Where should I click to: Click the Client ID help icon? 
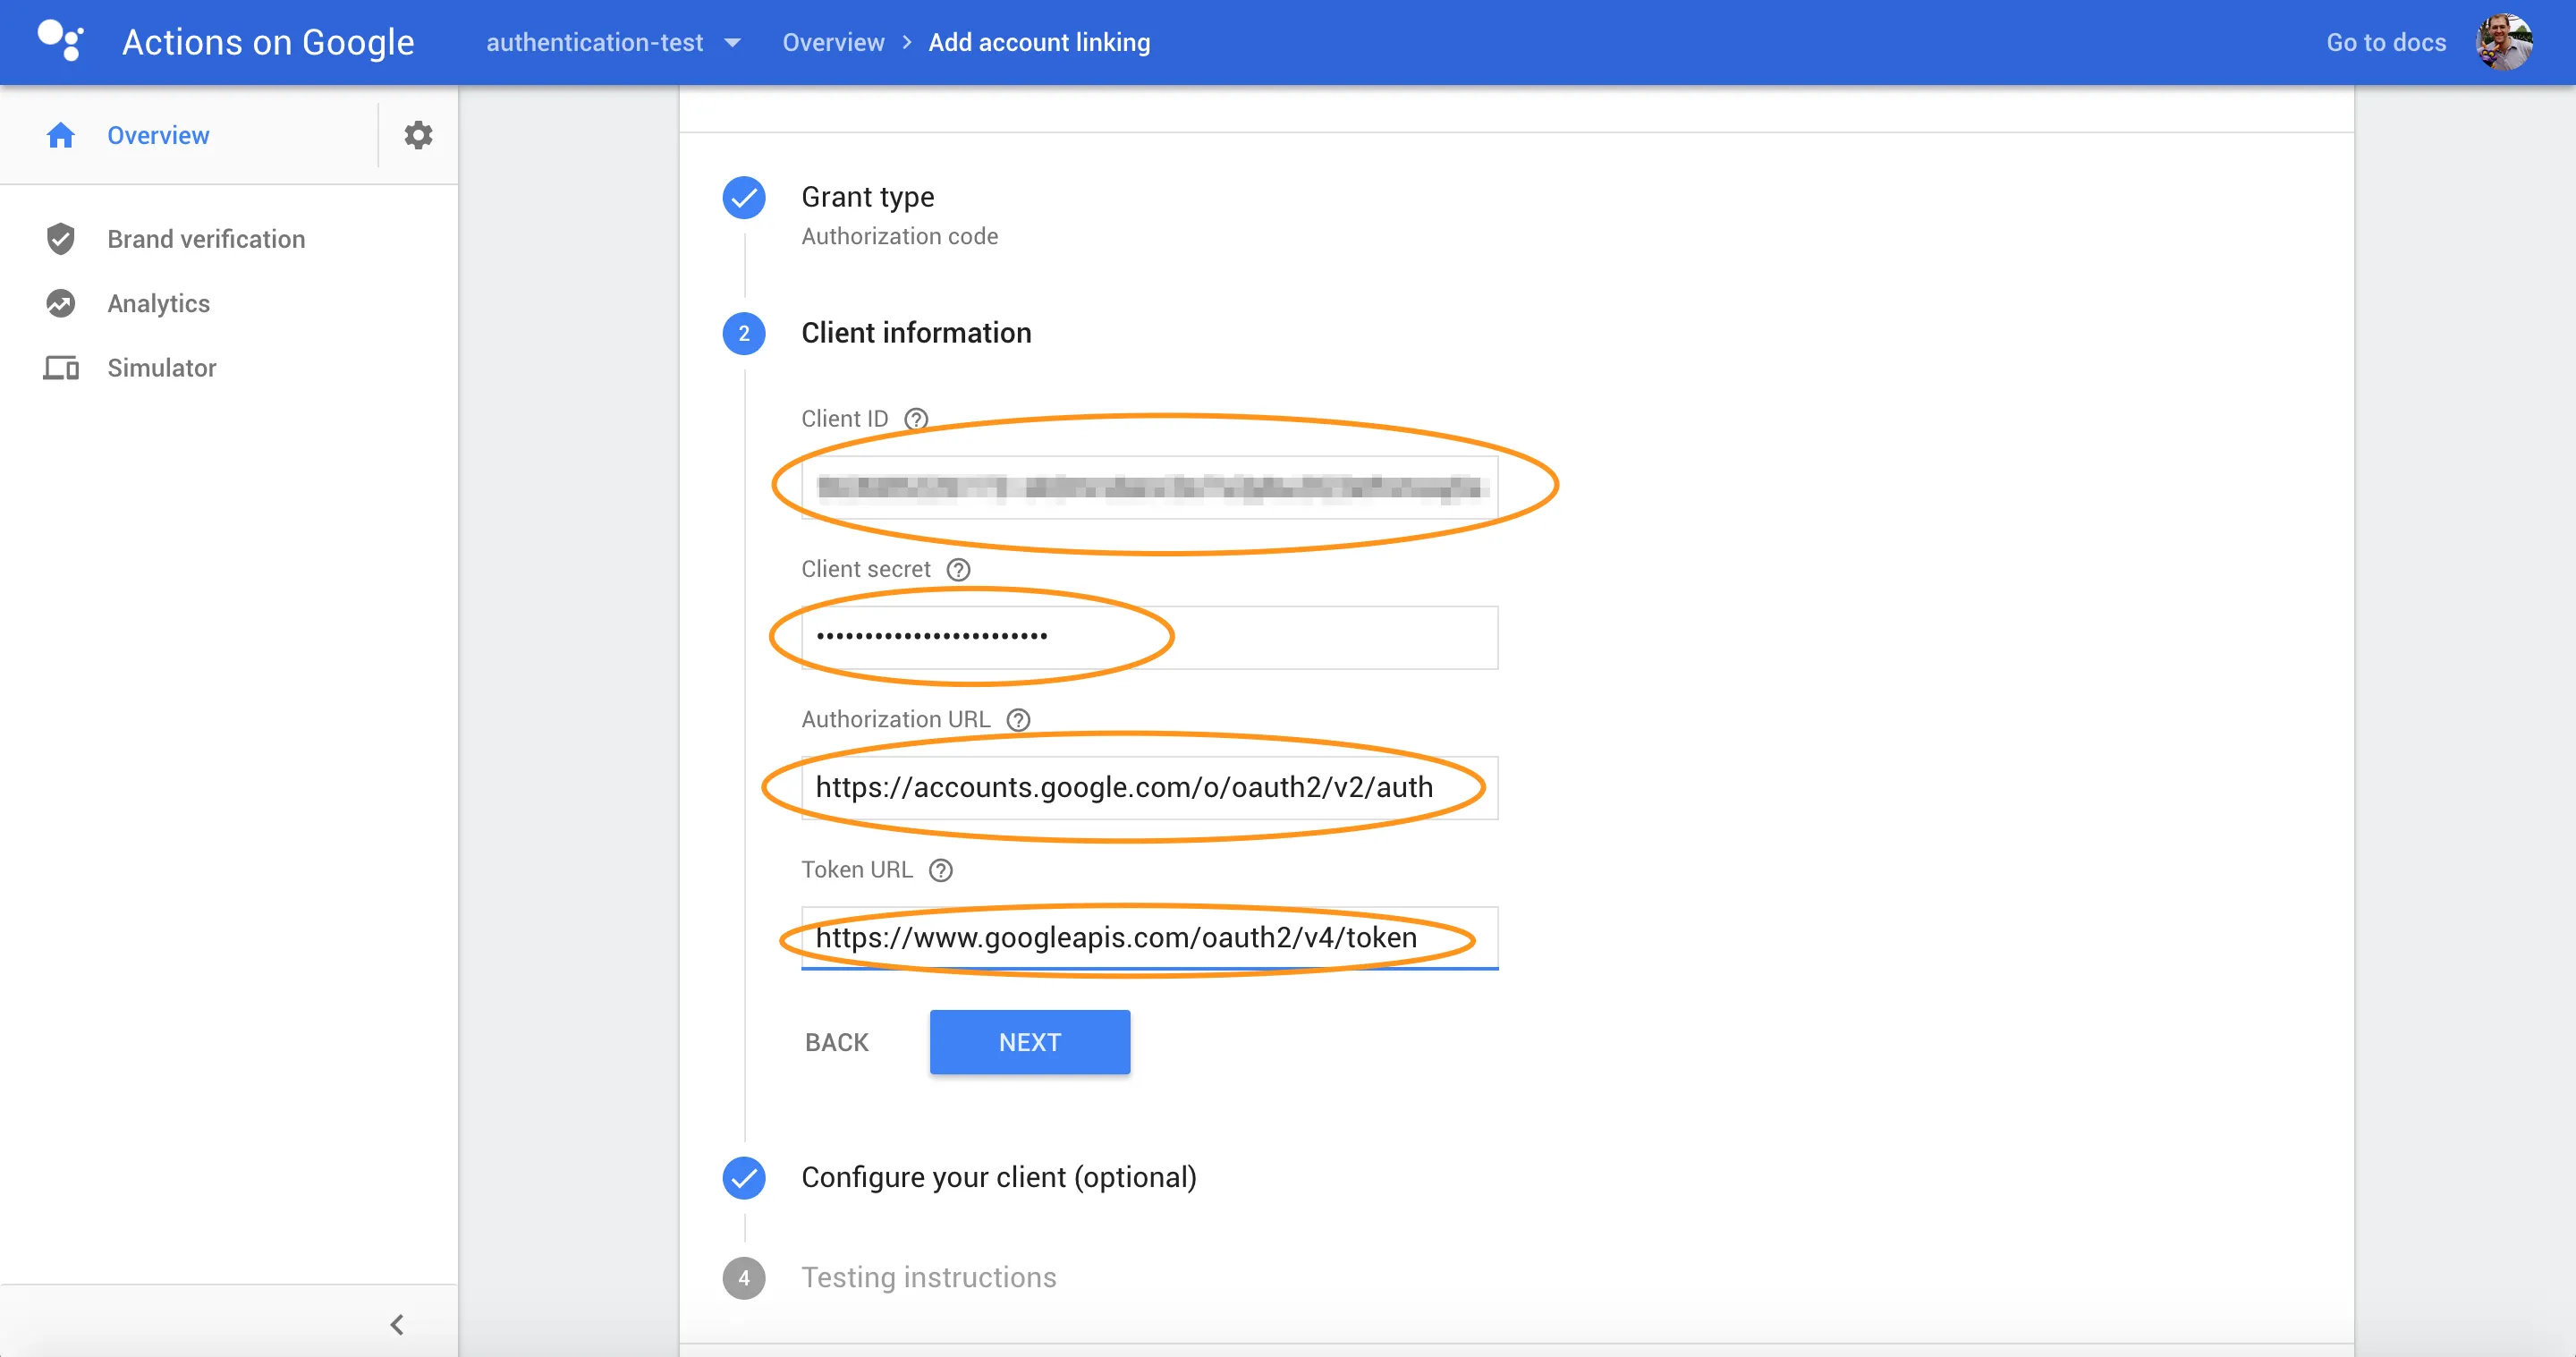click(916, 419)
